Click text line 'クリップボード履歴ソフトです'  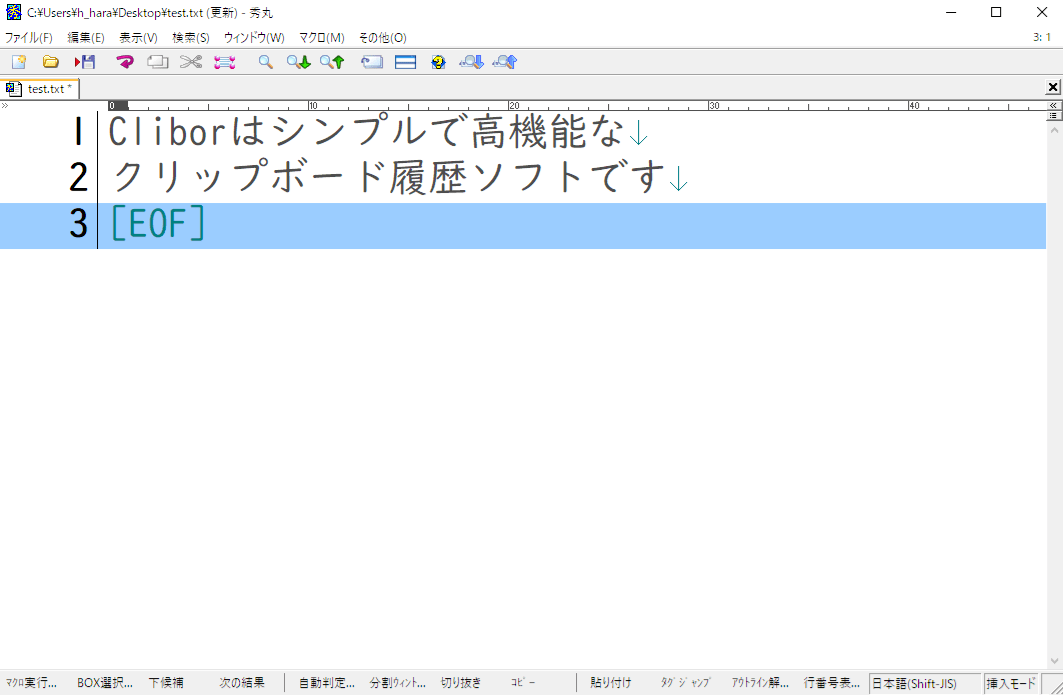(x=387, y=178)
